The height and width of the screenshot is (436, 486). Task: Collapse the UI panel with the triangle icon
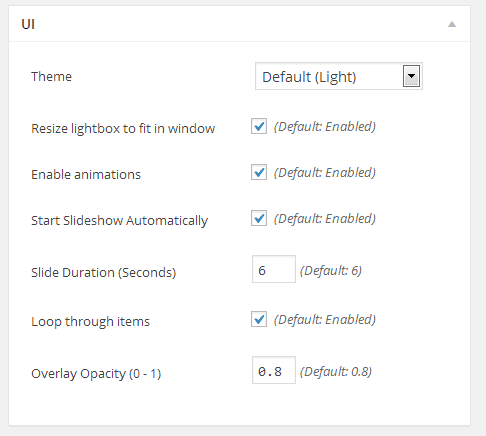click(452, 24)
